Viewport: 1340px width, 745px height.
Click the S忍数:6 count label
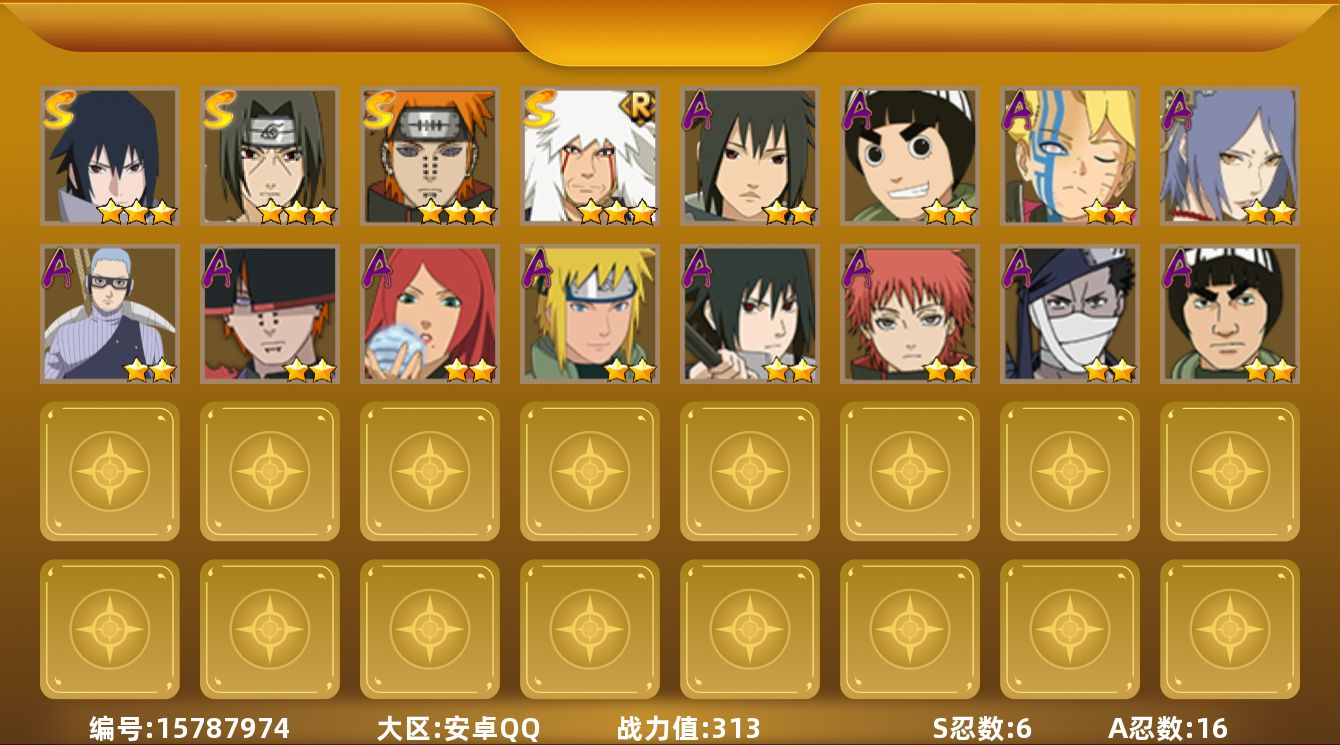coord(982,728)
